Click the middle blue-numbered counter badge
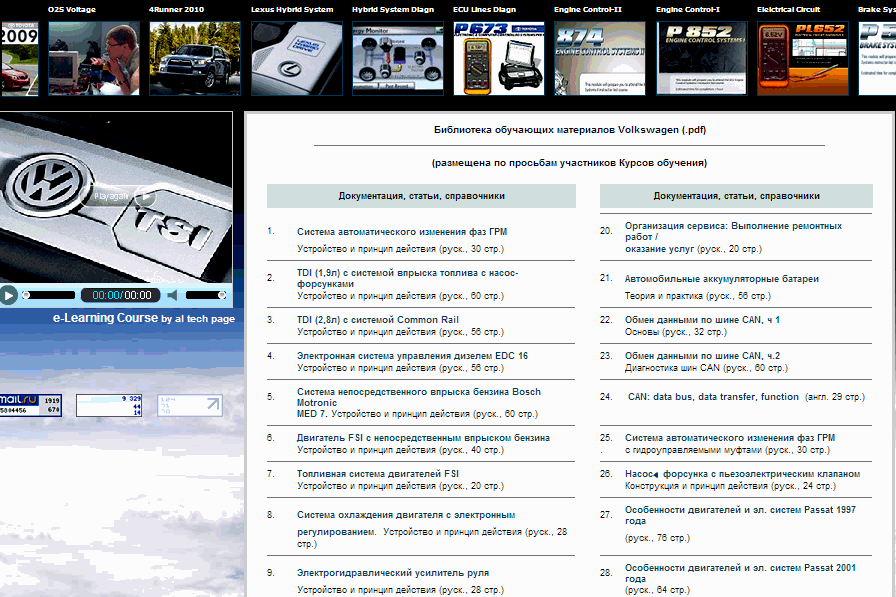The height and width of the screenshot is (597, 896). 109,405
